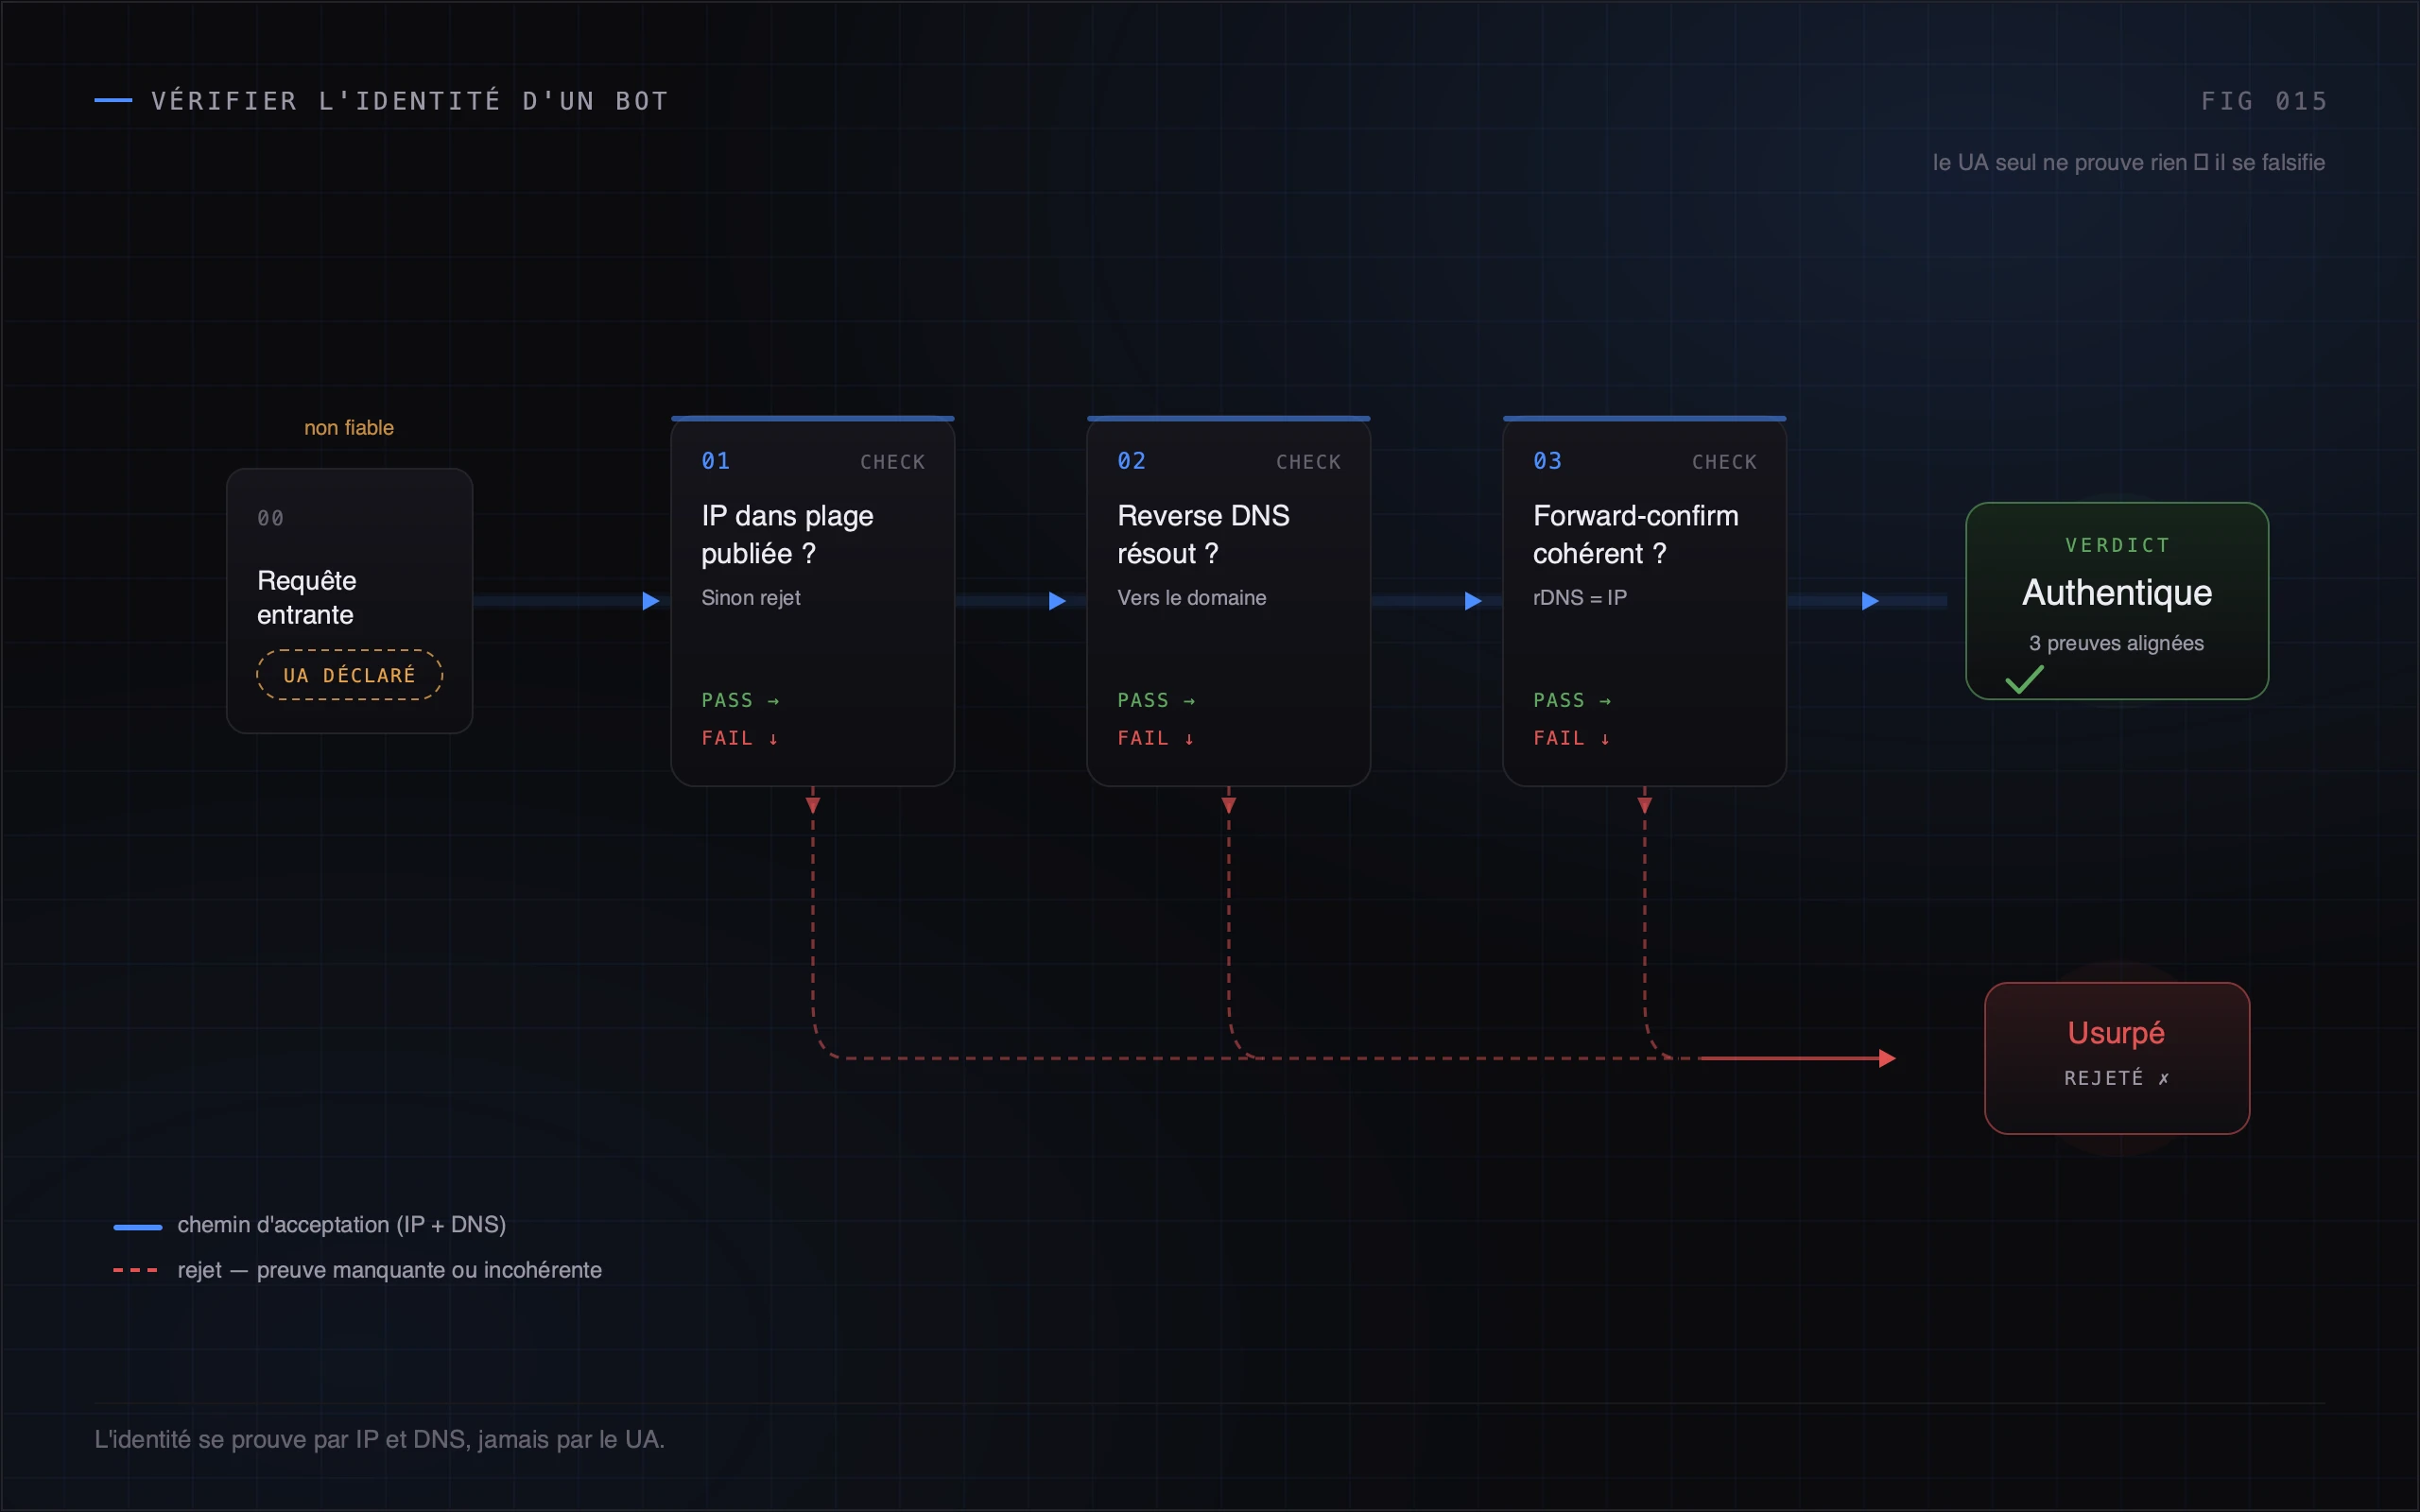Click the red arrowhead pointing to Usurpé
Viewport: 2420px width, 1512px height.
[x=1887, y=1058]
